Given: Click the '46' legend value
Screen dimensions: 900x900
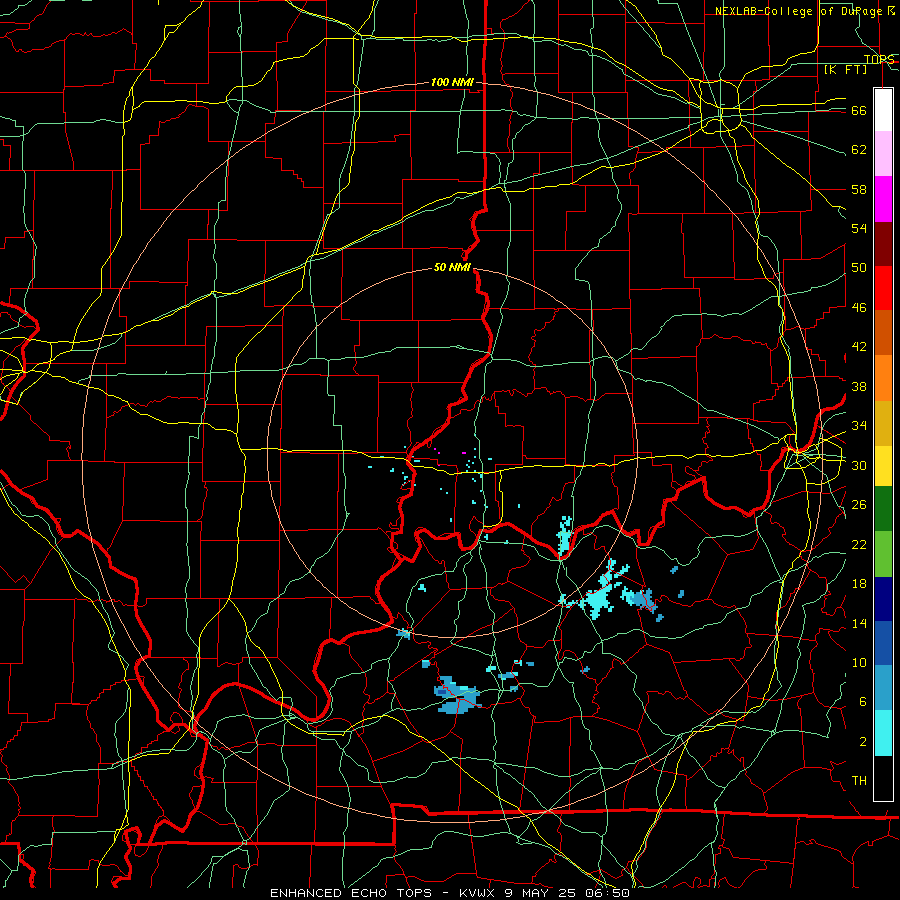Looking at the screenshot, I should pyautogui.click(x=859, y=308).
